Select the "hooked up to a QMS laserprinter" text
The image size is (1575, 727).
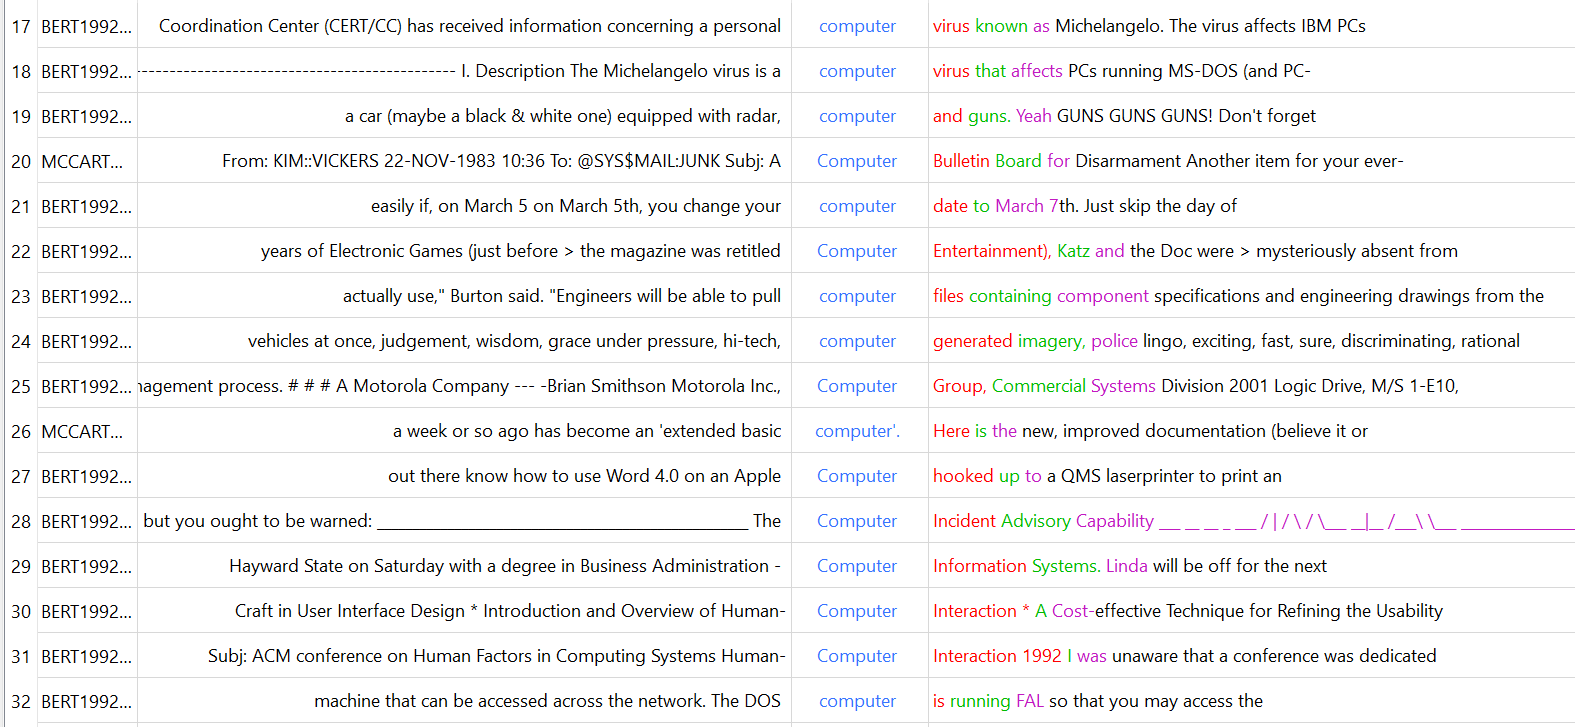pyautogui.click(x=1106, y=476)
